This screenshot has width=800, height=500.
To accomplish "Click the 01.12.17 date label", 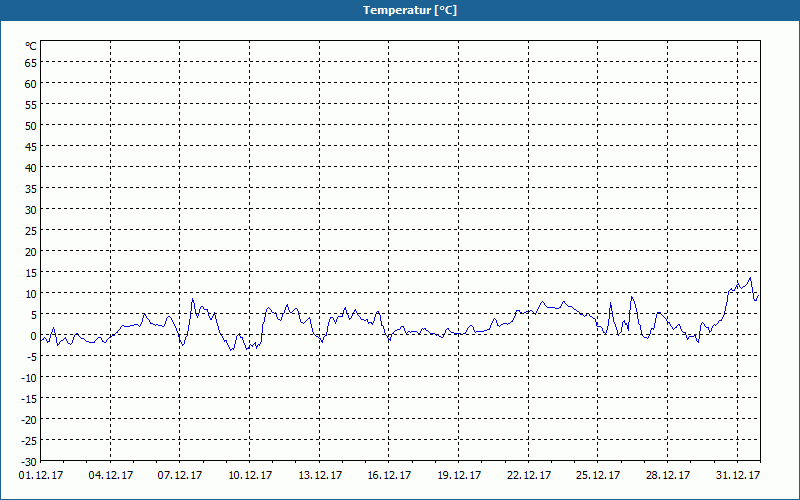I will (41, 475).
